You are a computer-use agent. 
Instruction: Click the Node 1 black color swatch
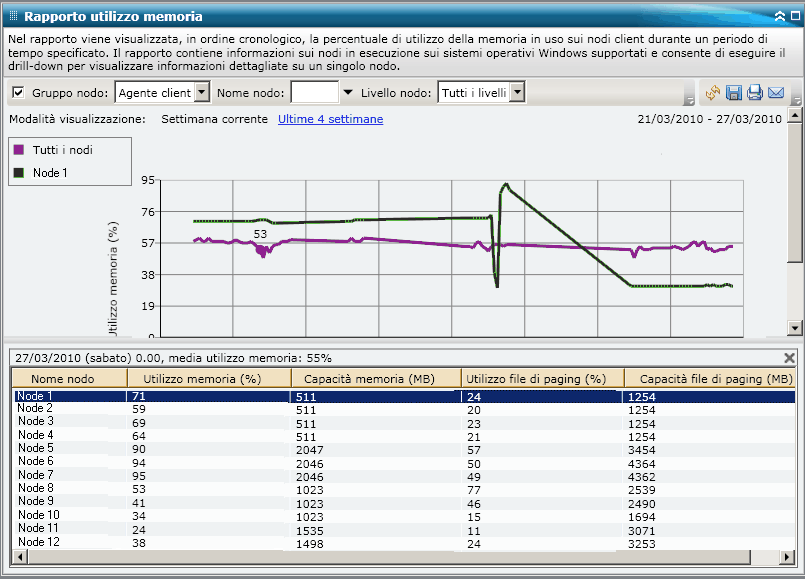tap(17, 172)
